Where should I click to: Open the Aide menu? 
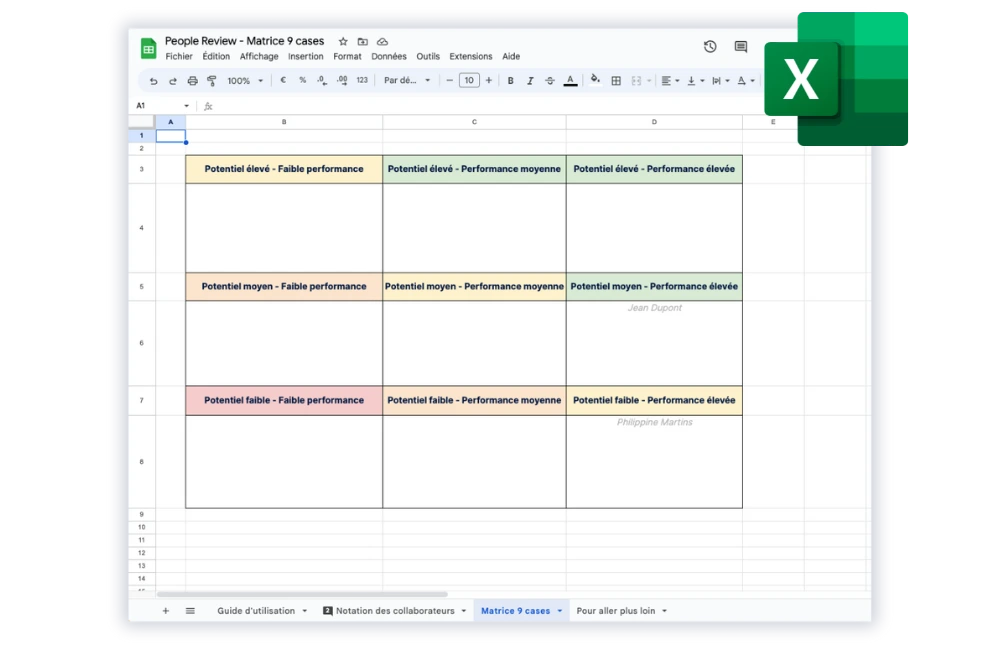tap(511, 56)
